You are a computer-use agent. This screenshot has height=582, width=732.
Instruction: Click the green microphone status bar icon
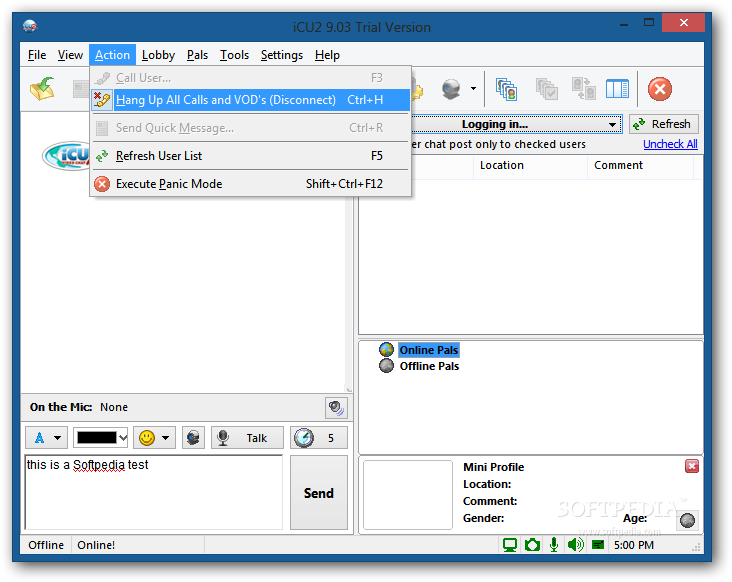pyautogui.click(x=554, y=545)
